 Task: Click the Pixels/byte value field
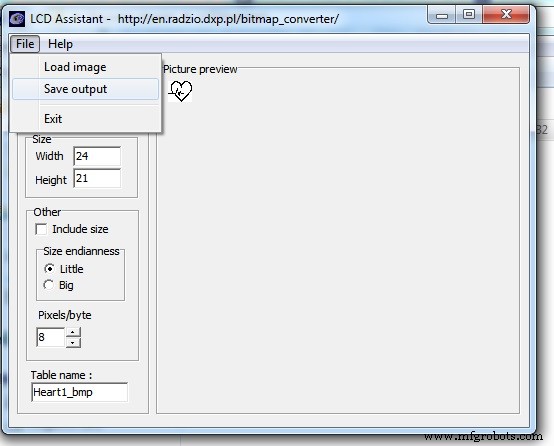pyautogui.click(x=51, y=337)
